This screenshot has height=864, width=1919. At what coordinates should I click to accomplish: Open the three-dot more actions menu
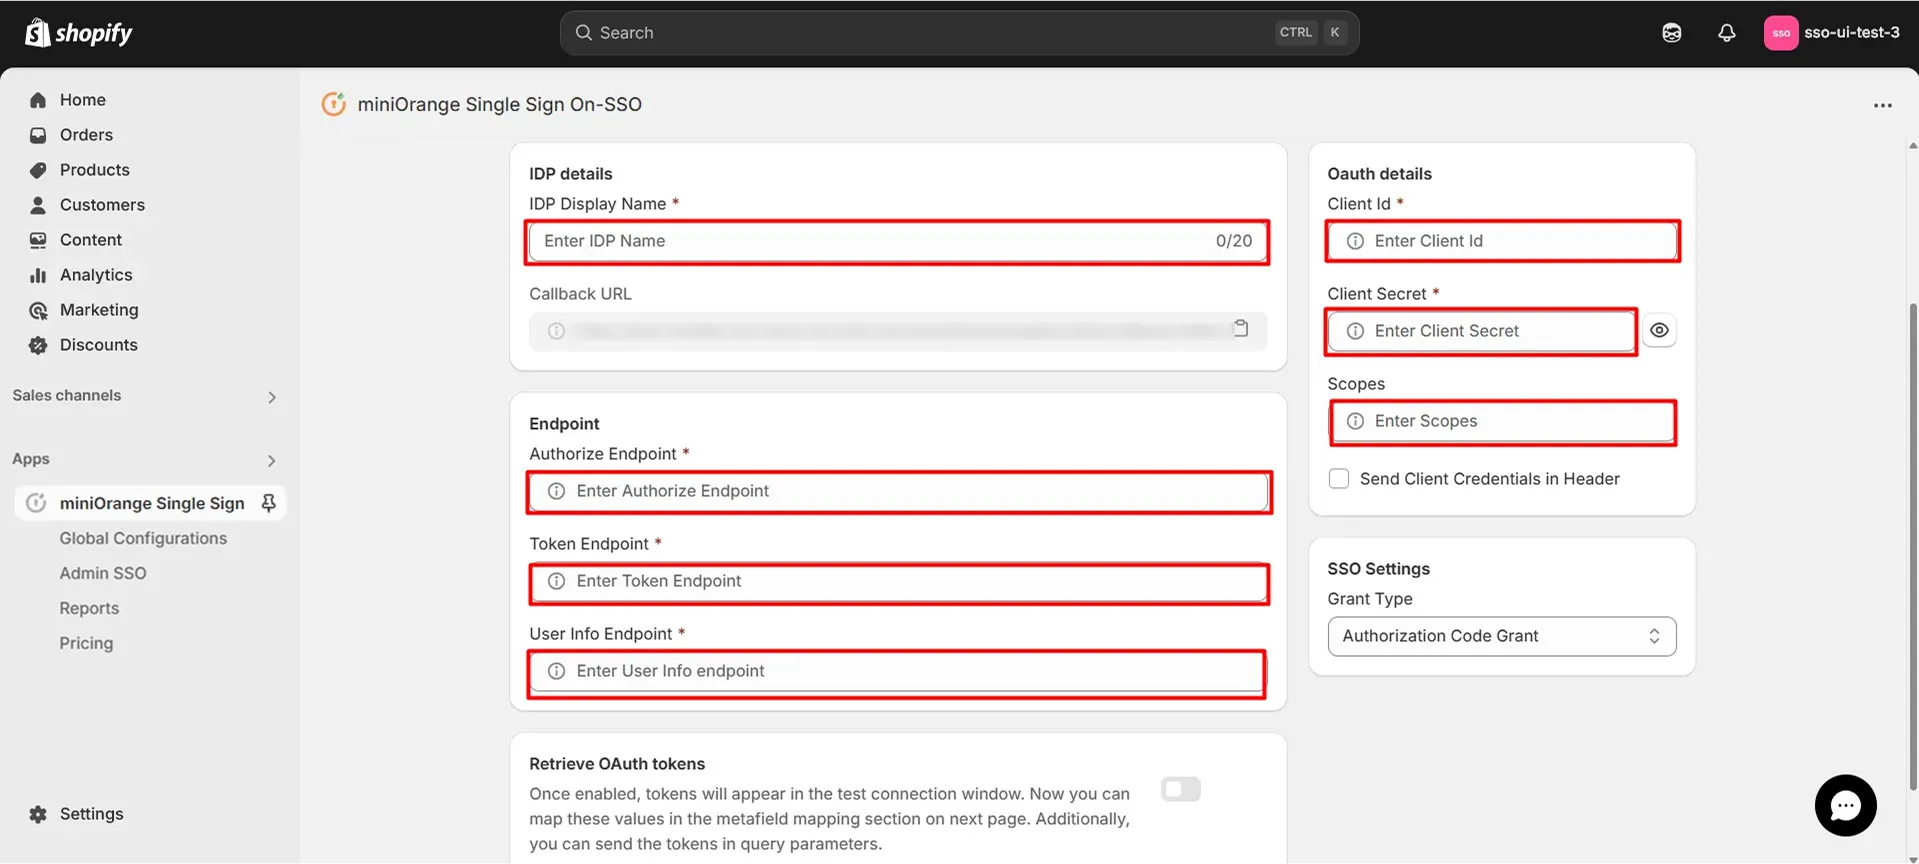(x=1883, y=105)
